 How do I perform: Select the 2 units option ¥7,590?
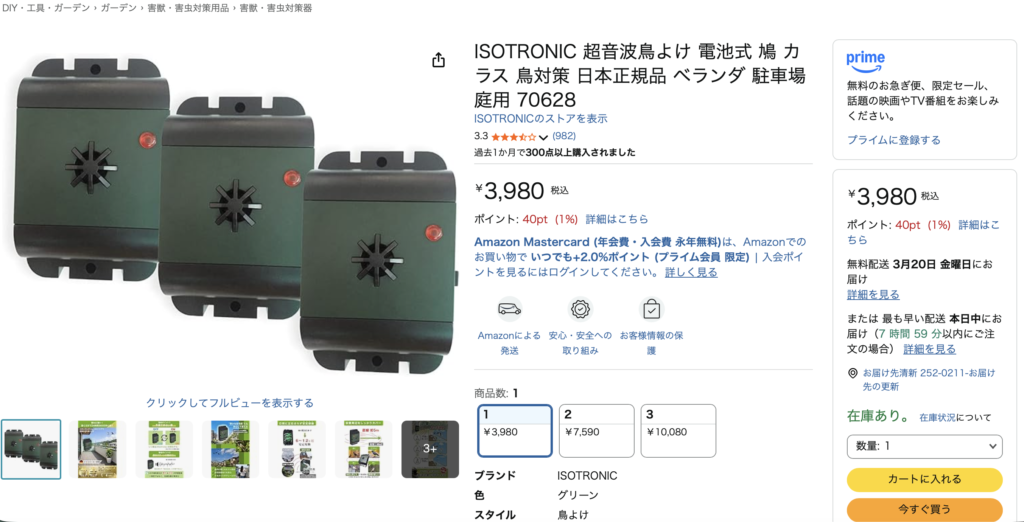pos(597,431)
